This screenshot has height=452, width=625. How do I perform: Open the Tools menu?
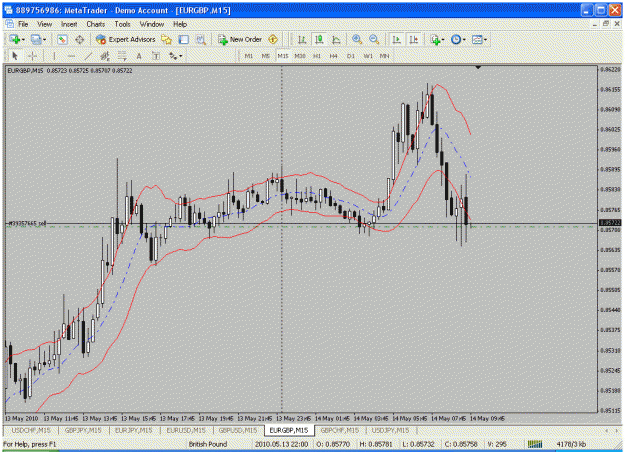pos(122,24)
